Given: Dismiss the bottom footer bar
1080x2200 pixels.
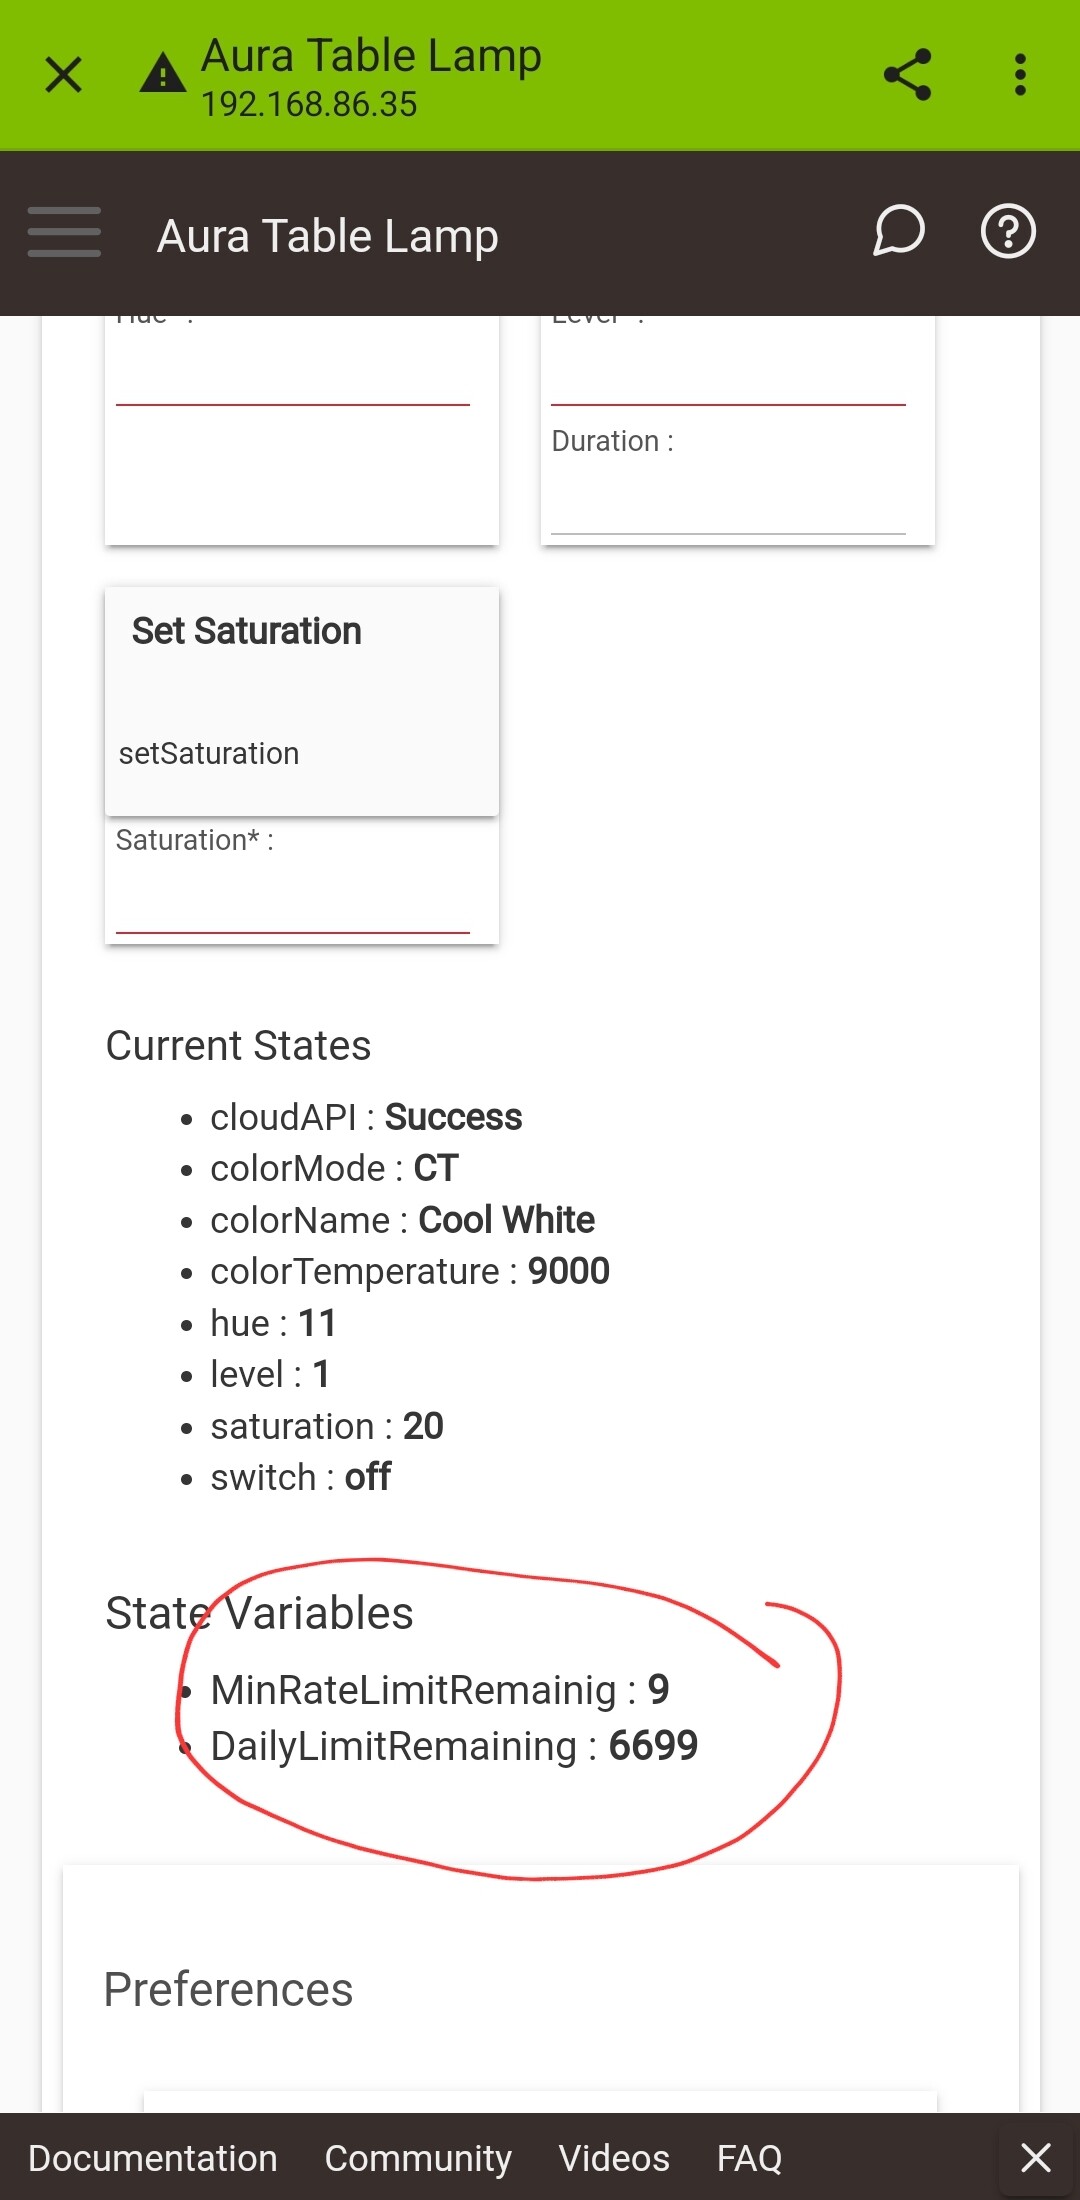Looking at the screenshot, I should 1036,2157.
